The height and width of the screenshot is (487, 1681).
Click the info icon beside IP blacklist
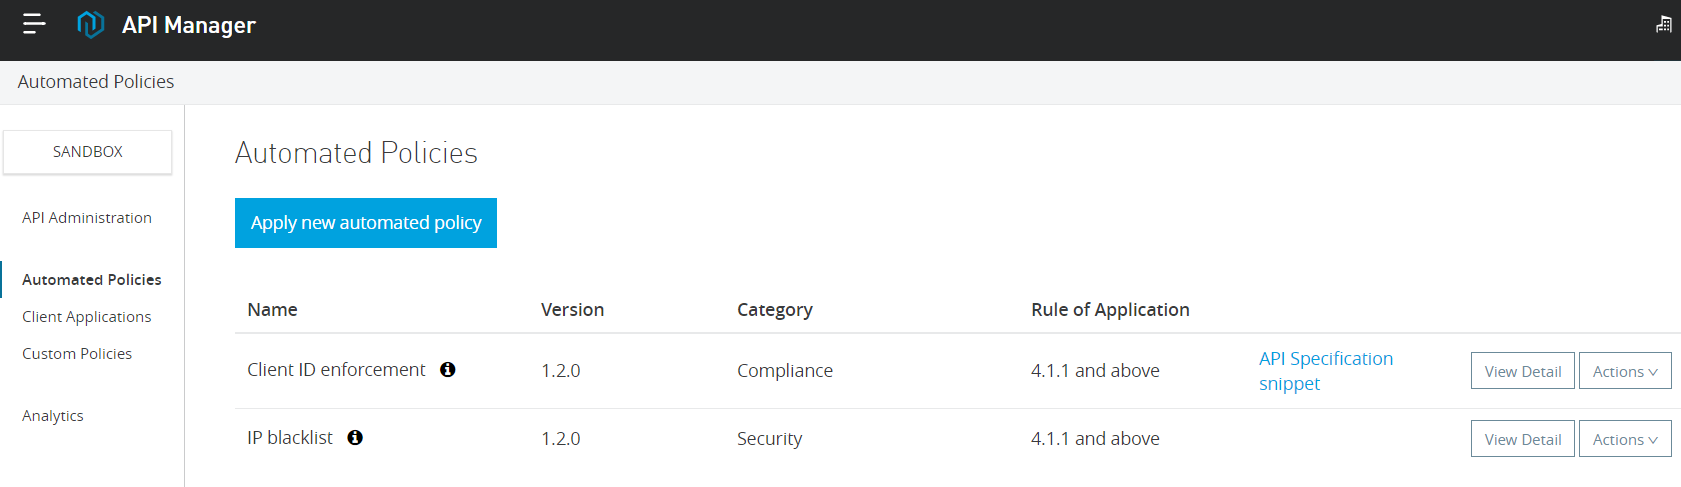point(355,438)
